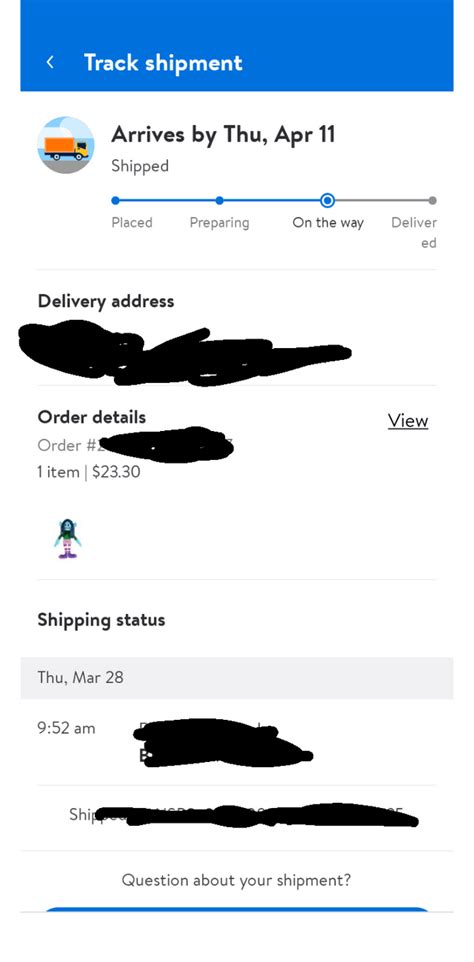Tap the Placed step label
This screenshot has height=962, width=474.
132,222
